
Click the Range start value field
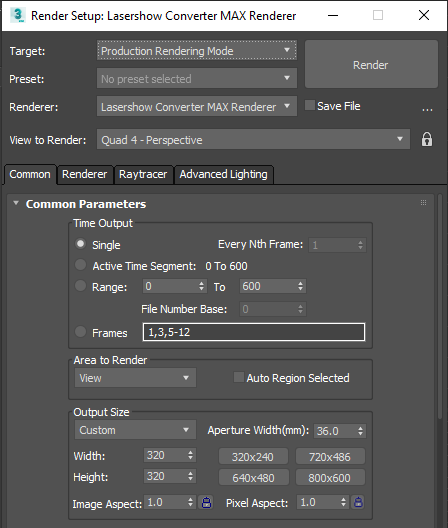tap(170, 286)
